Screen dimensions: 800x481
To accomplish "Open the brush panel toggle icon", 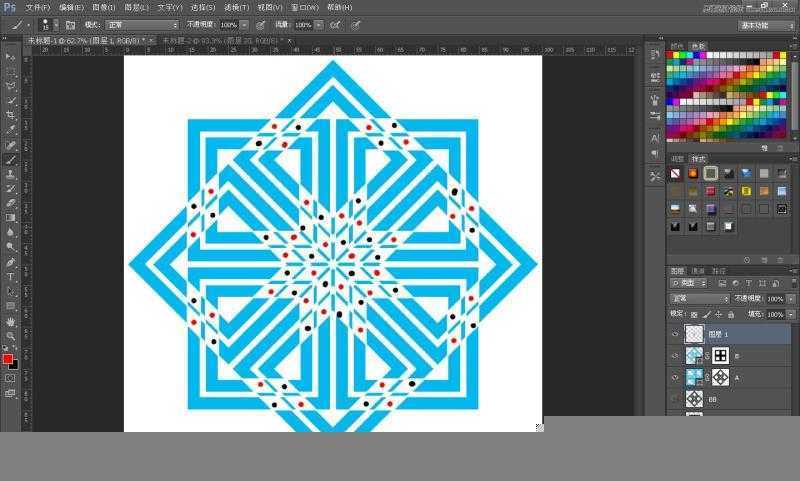I will (70, 24).
